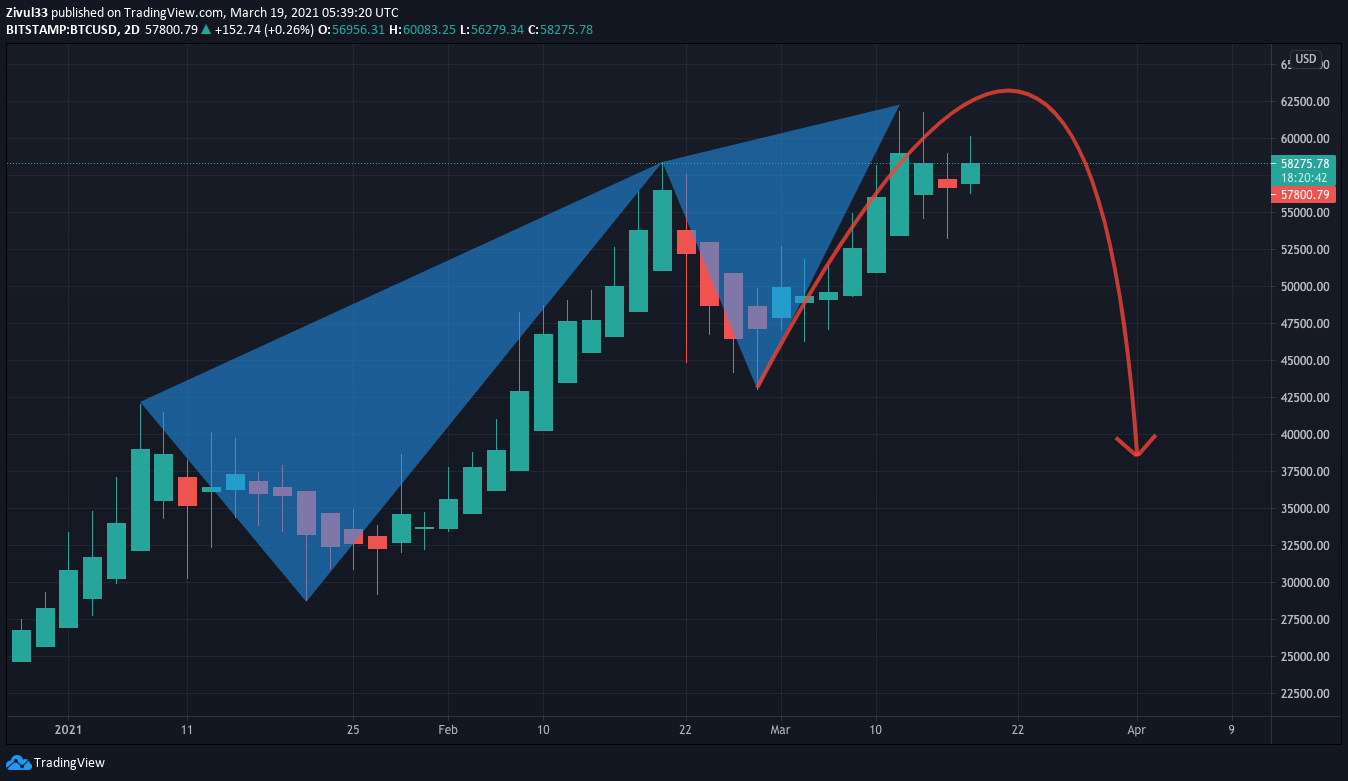Click the 40000.00 price axis label
This screenshot has height=781, width=1348.
[x=1305, y=435]
